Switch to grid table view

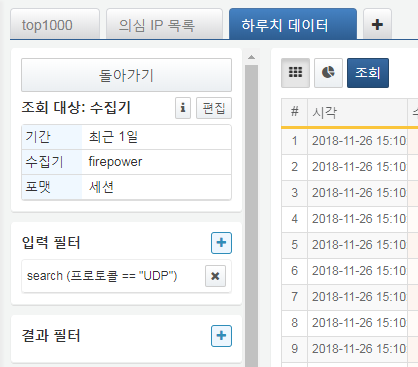click(x=295, y=73)
